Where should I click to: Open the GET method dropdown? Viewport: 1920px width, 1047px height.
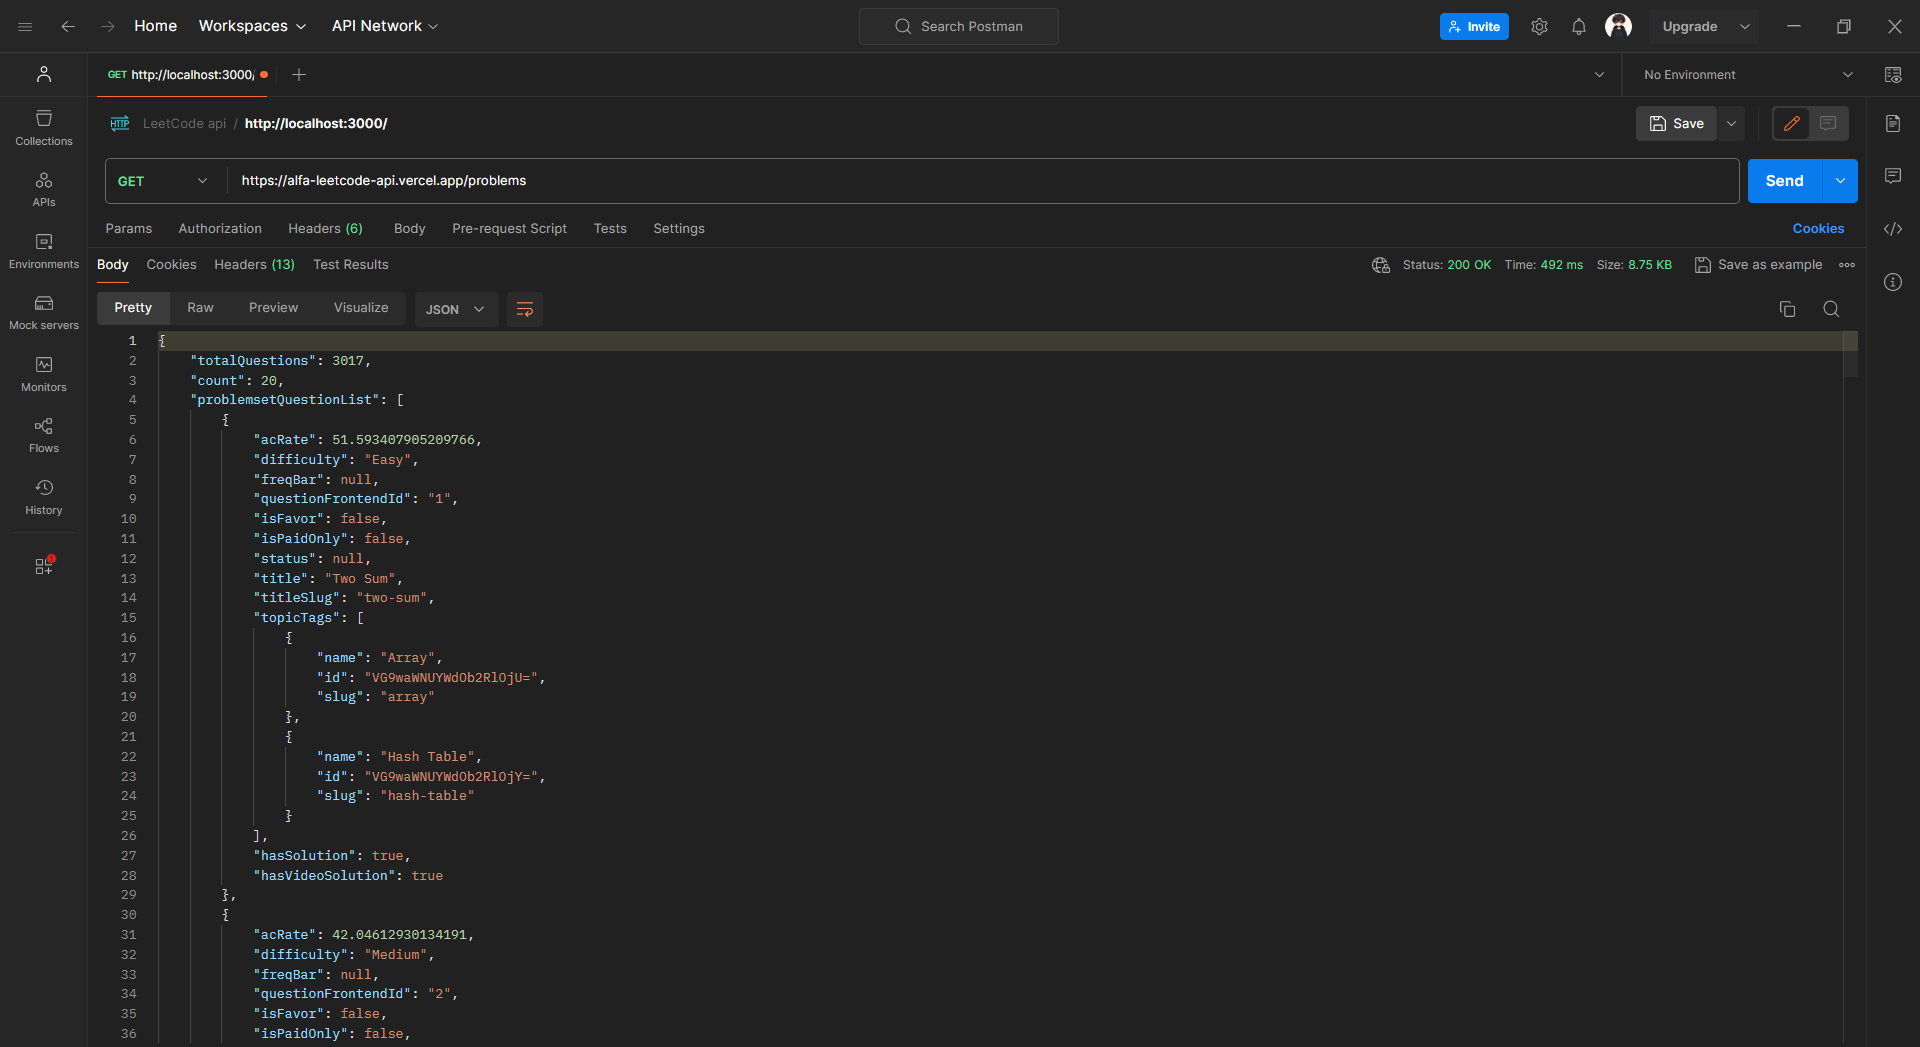(x=162, y=181)
